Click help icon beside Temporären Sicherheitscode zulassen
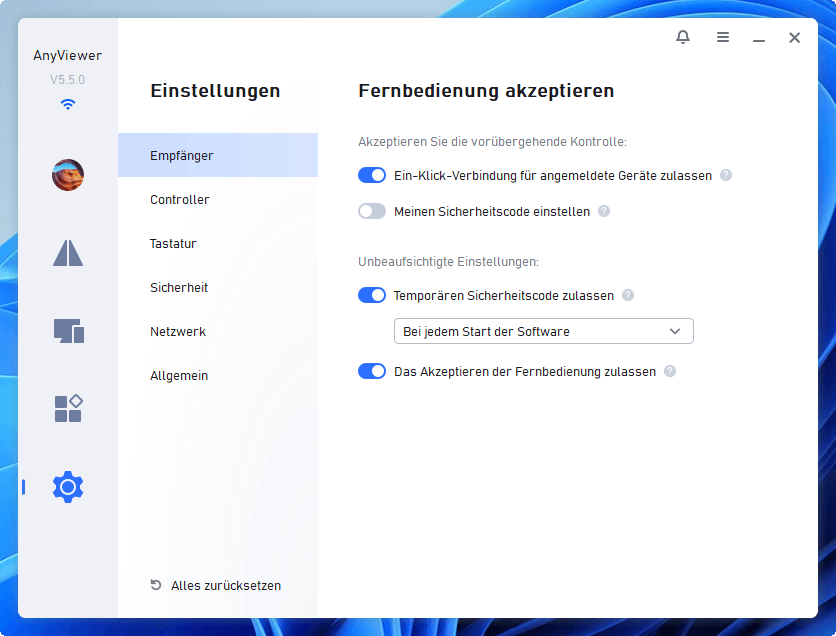The image size is (836, 636). 628,295
